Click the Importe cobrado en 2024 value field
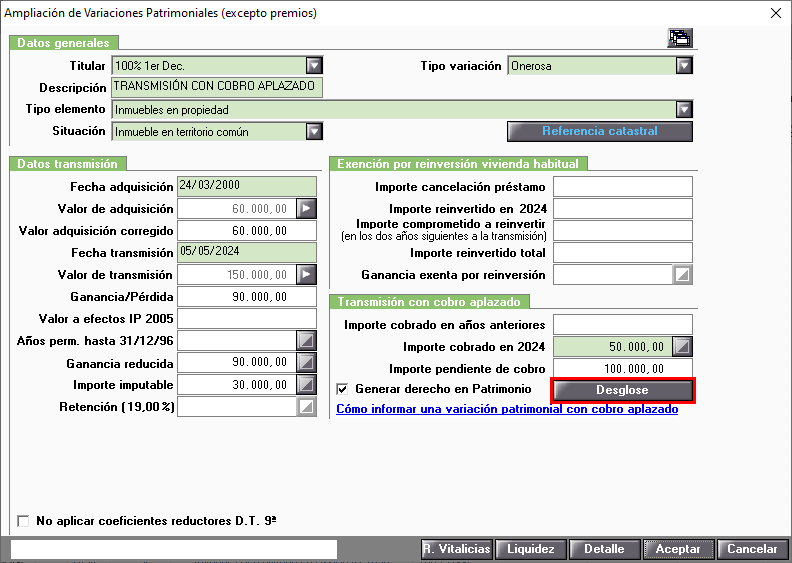 tap(613, 347)
